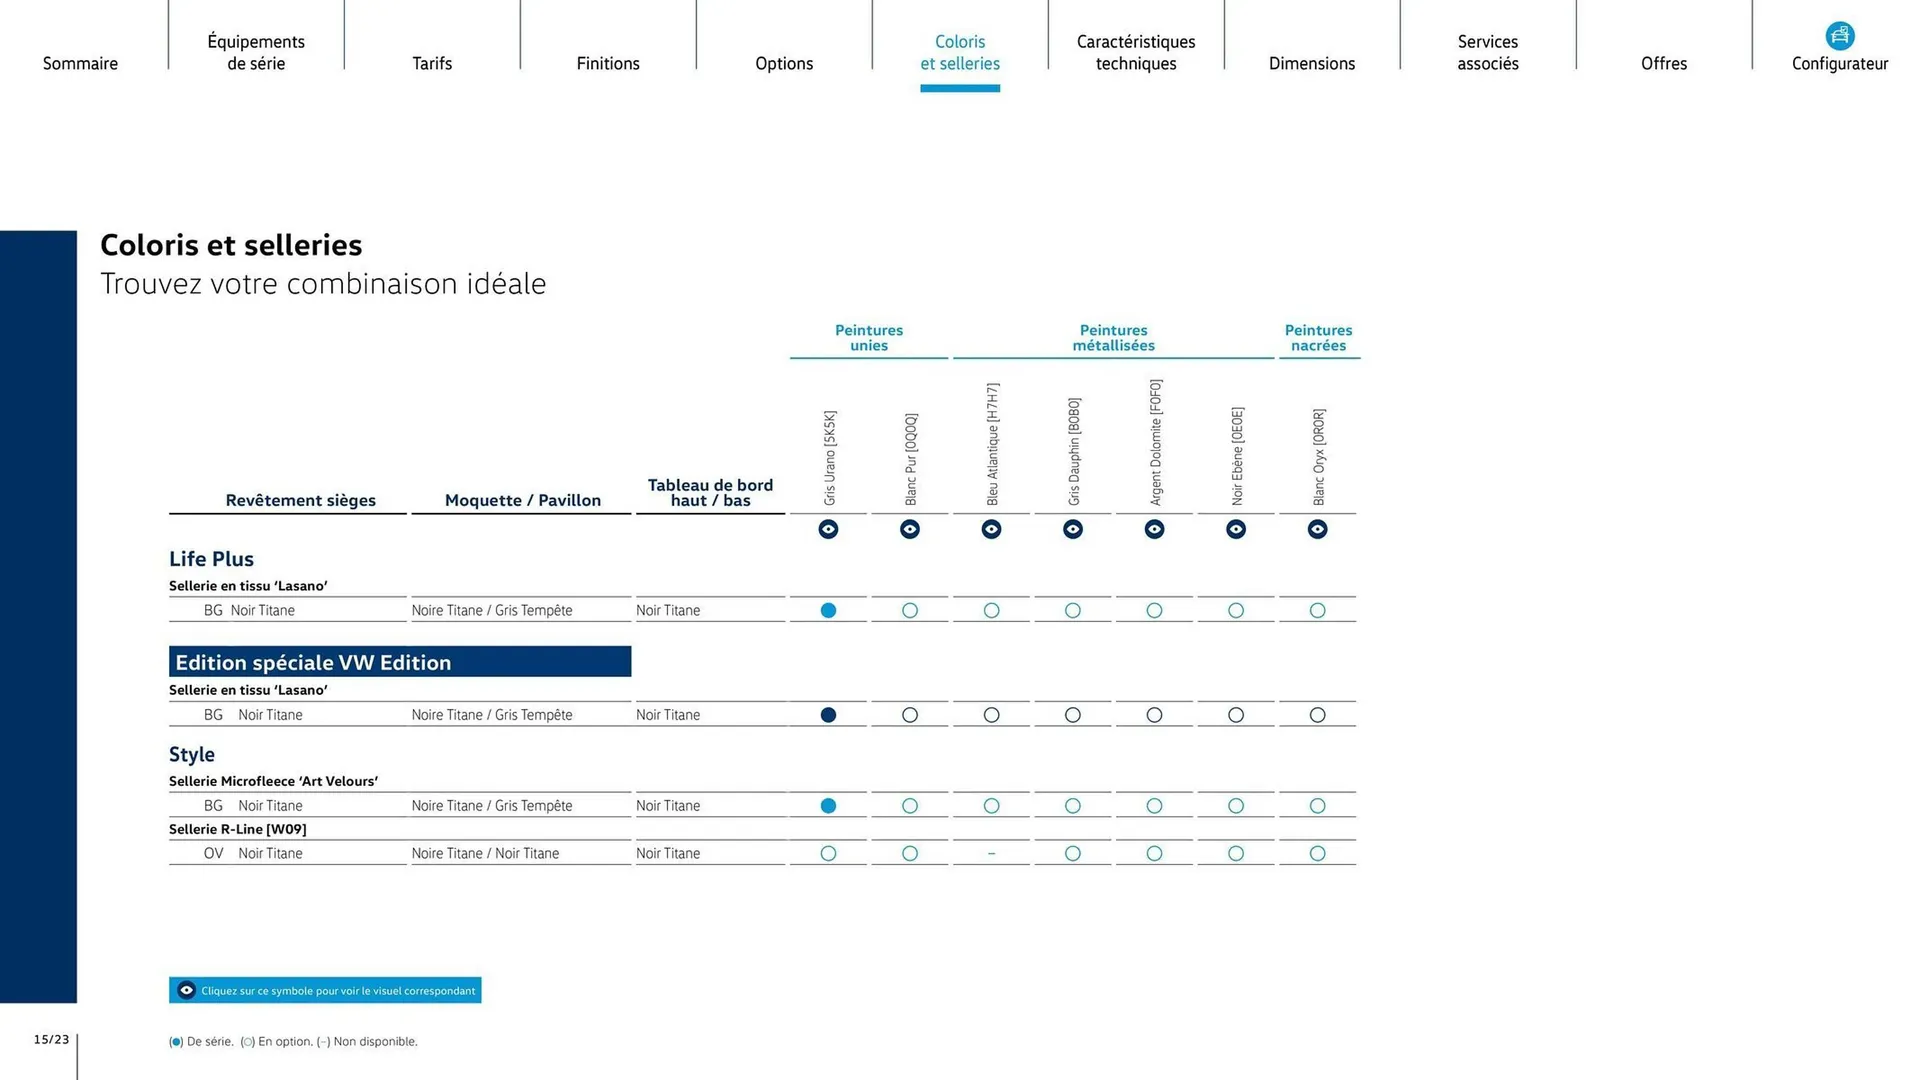
Task: Click eye icon under Blanc Oryx column
Action: 1317,529
